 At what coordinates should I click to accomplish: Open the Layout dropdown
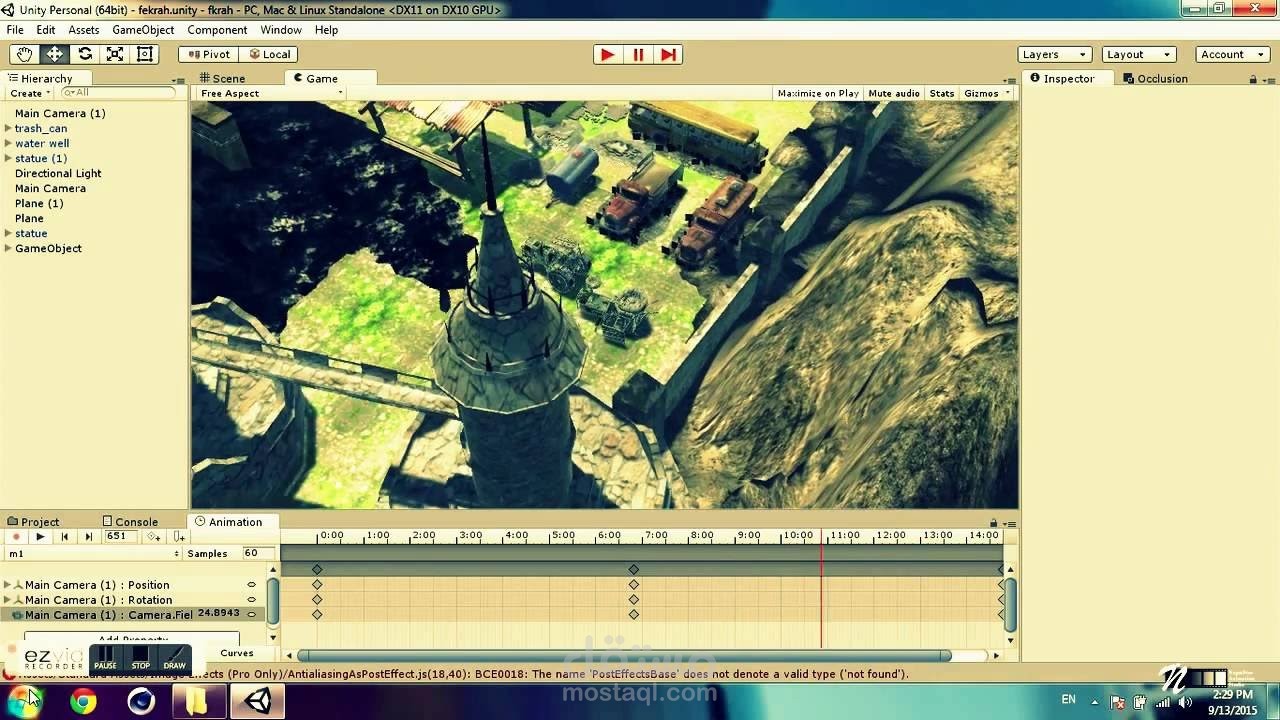(x=1138, y=54)
